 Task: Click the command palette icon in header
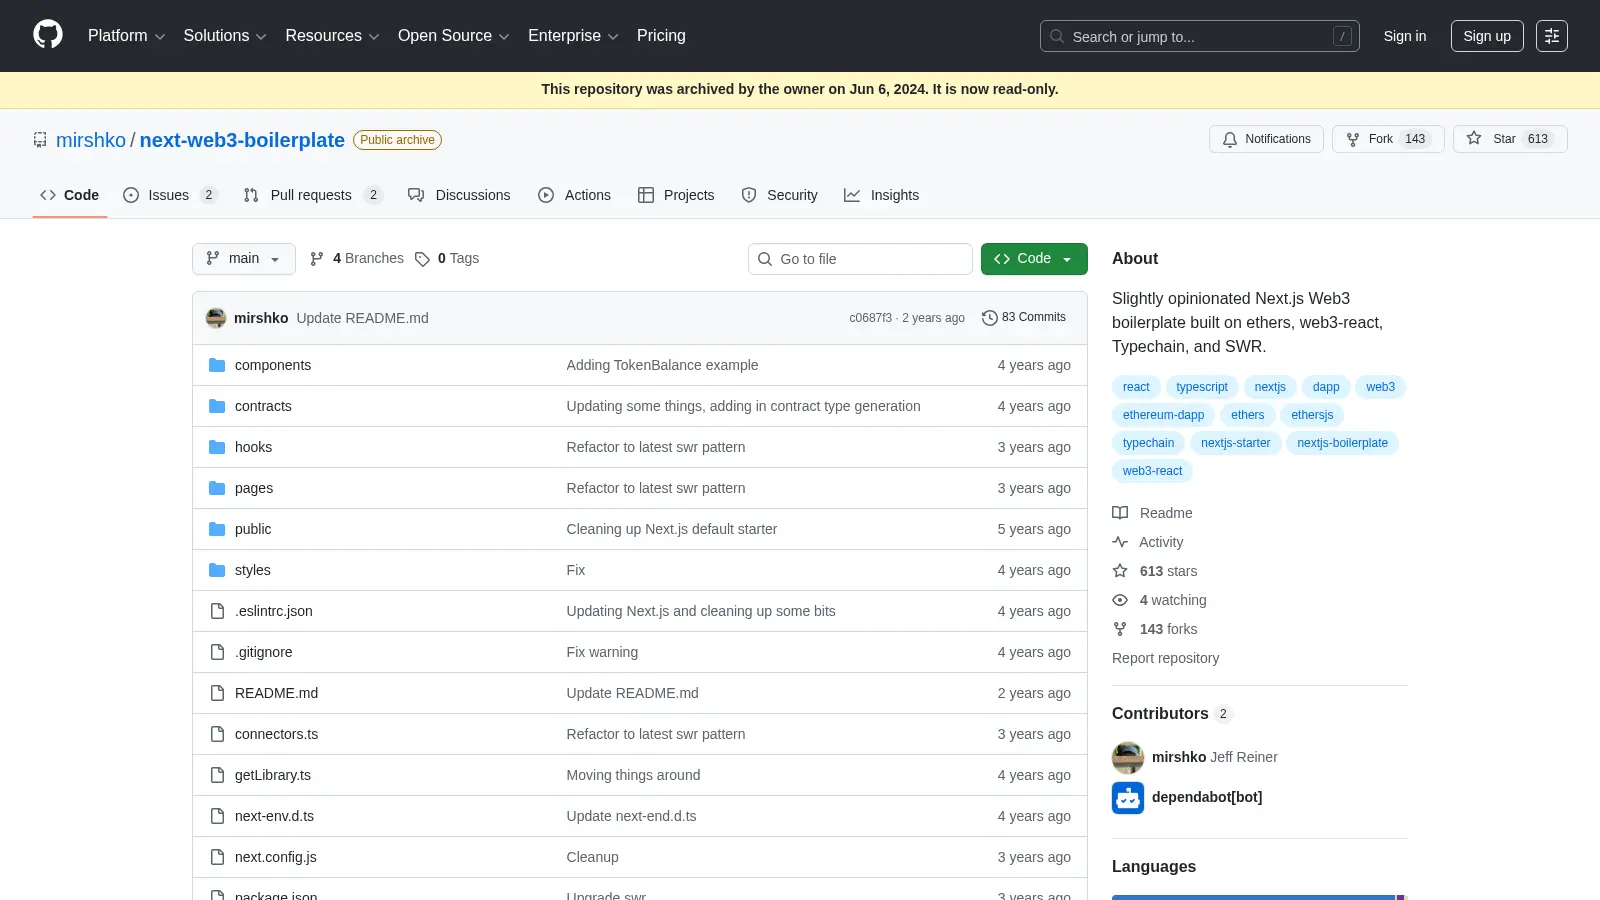pos(1551,36)
